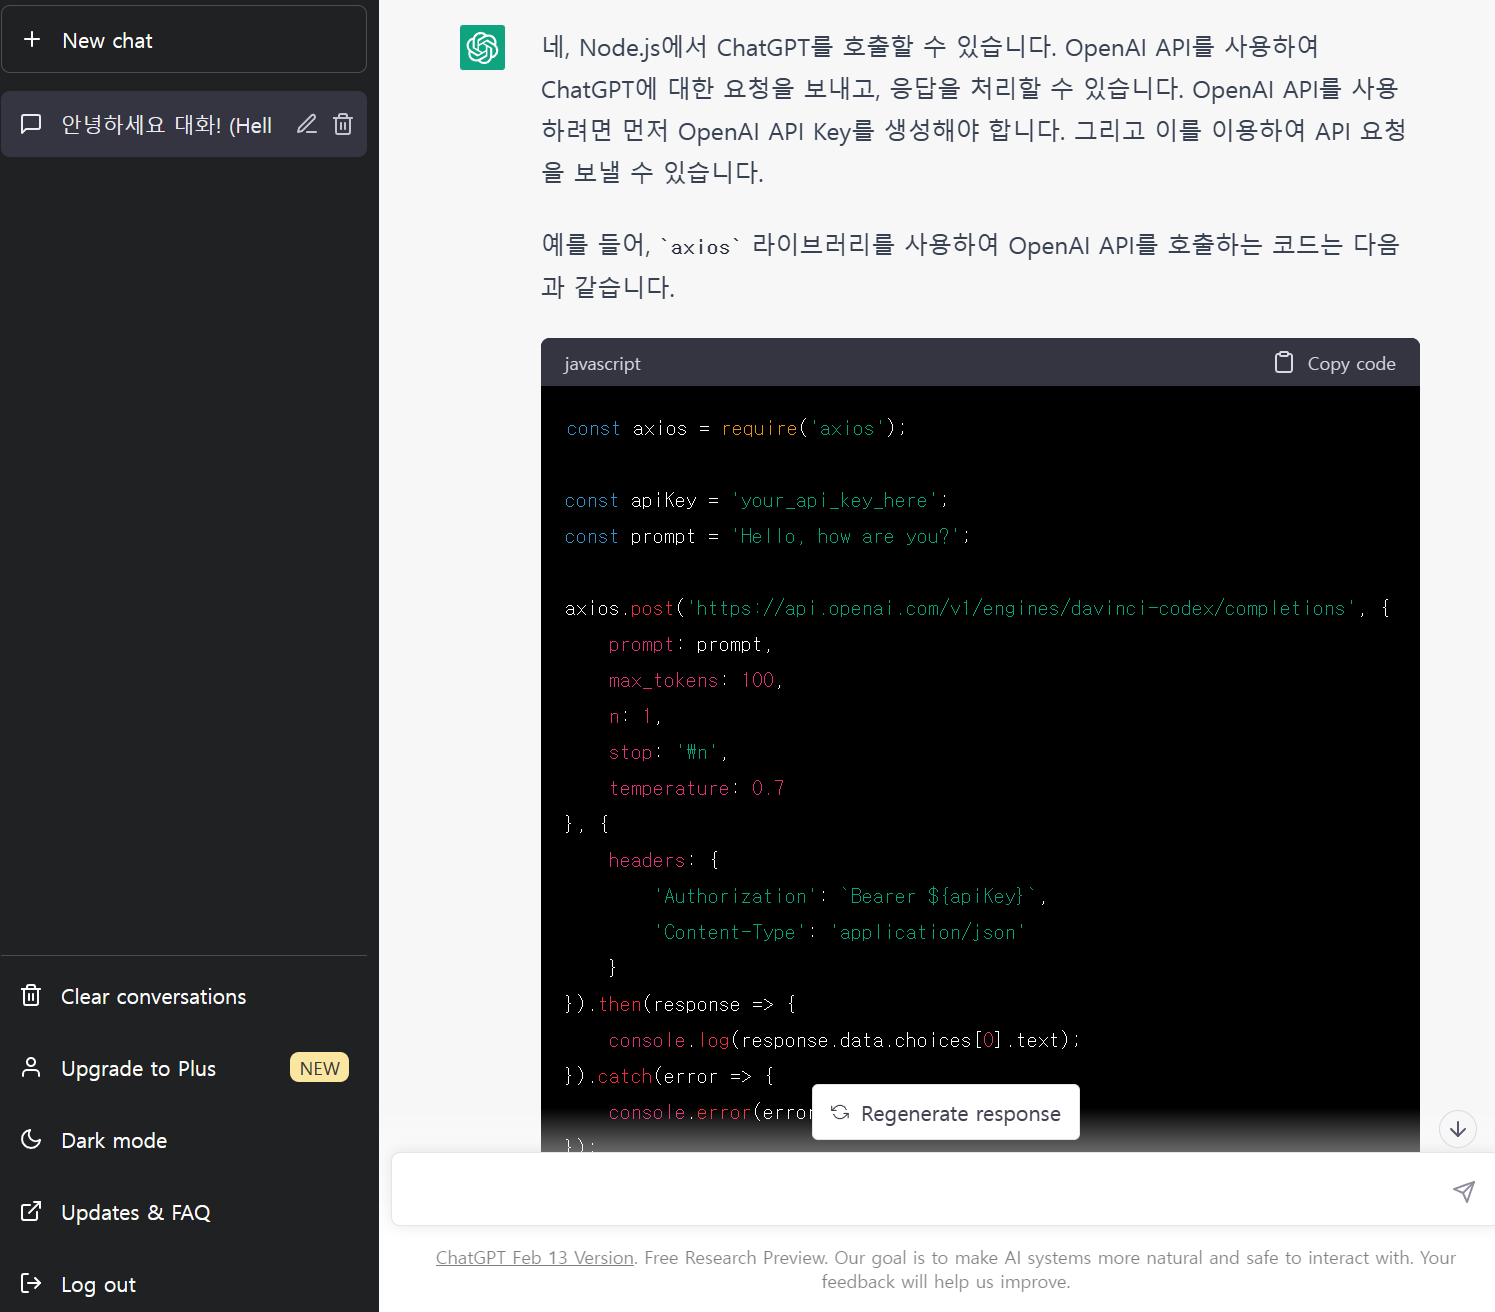Screen dimensions: 1495x1312
Task: Click the refresh icon in Regenerate response
Action: click(x=840, y=1112)
